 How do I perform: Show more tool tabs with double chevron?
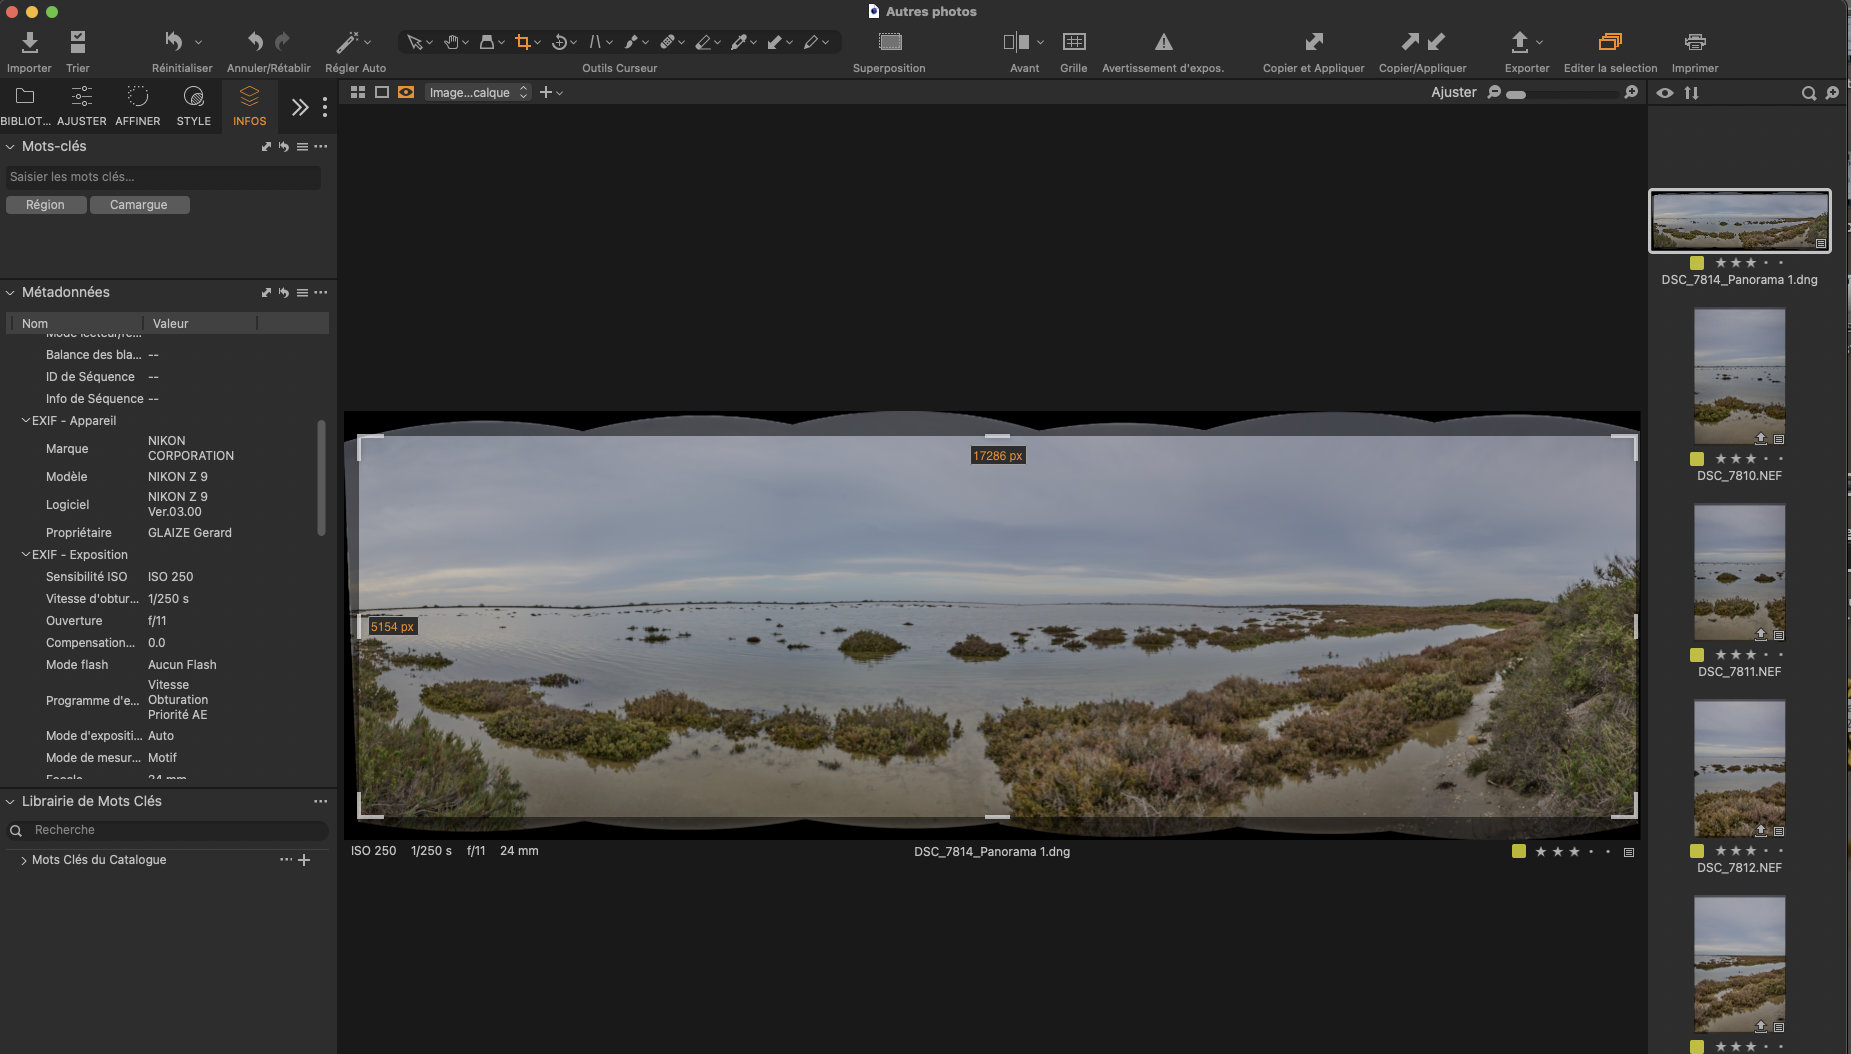tap(299, 107)
